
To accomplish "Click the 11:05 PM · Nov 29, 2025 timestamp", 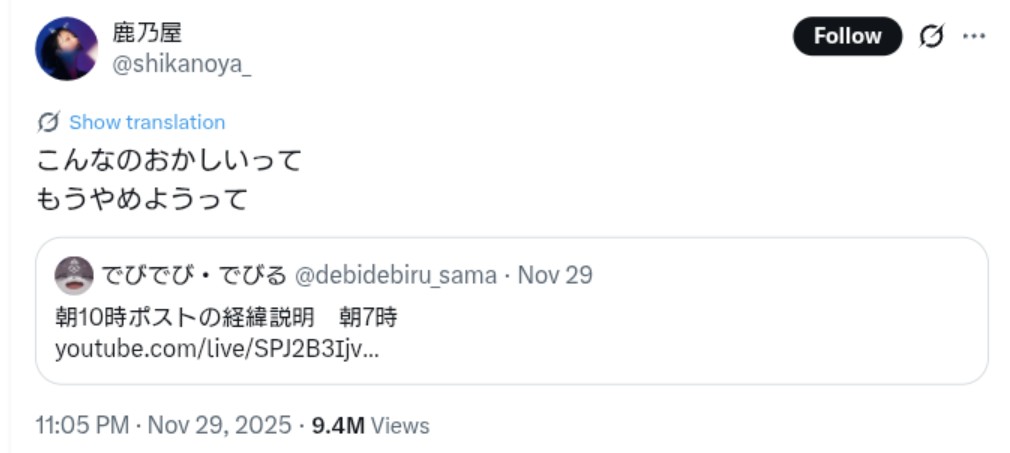I will [x=163, y=425].
